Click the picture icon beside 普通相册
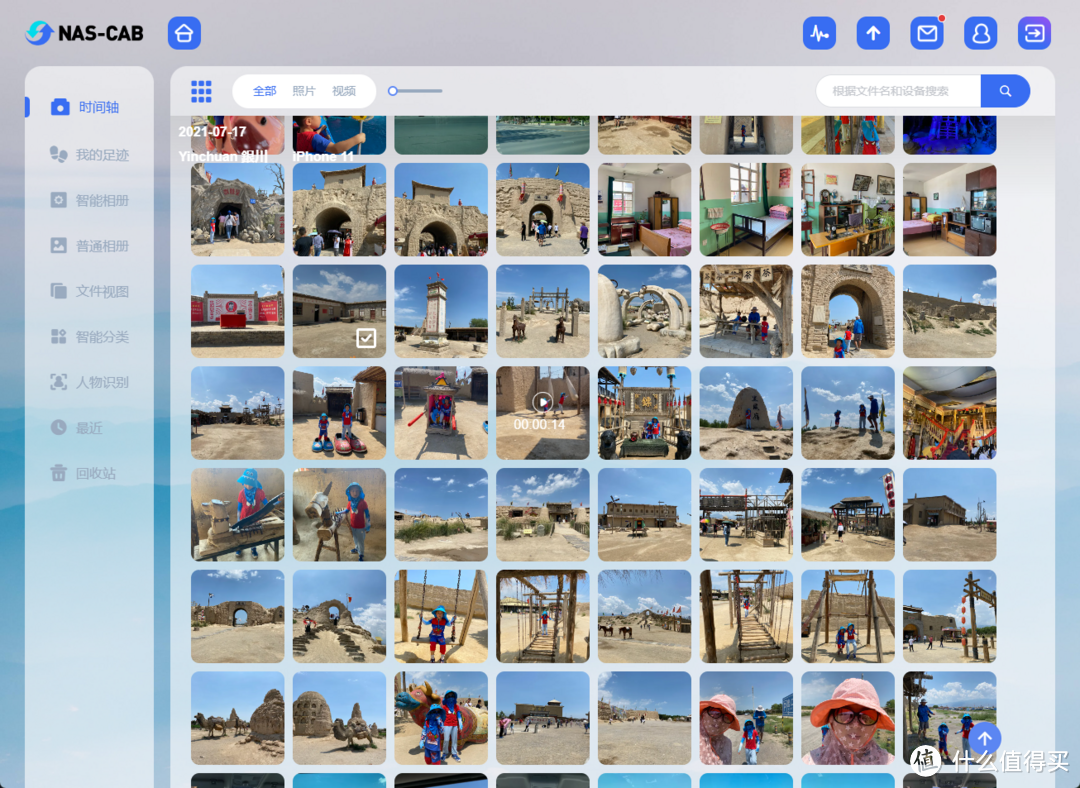 (x=59, y=245)
